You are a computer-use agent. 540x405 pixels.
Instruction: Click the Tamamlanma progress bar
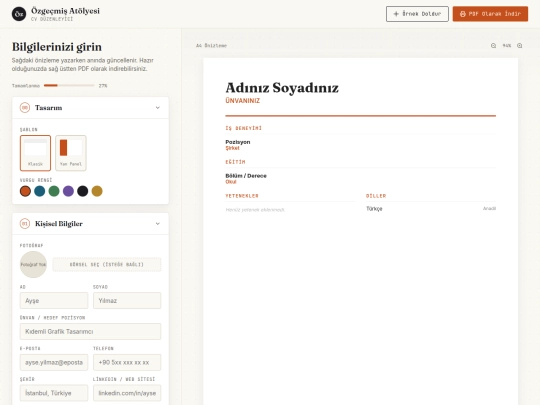tap(69, 85)
